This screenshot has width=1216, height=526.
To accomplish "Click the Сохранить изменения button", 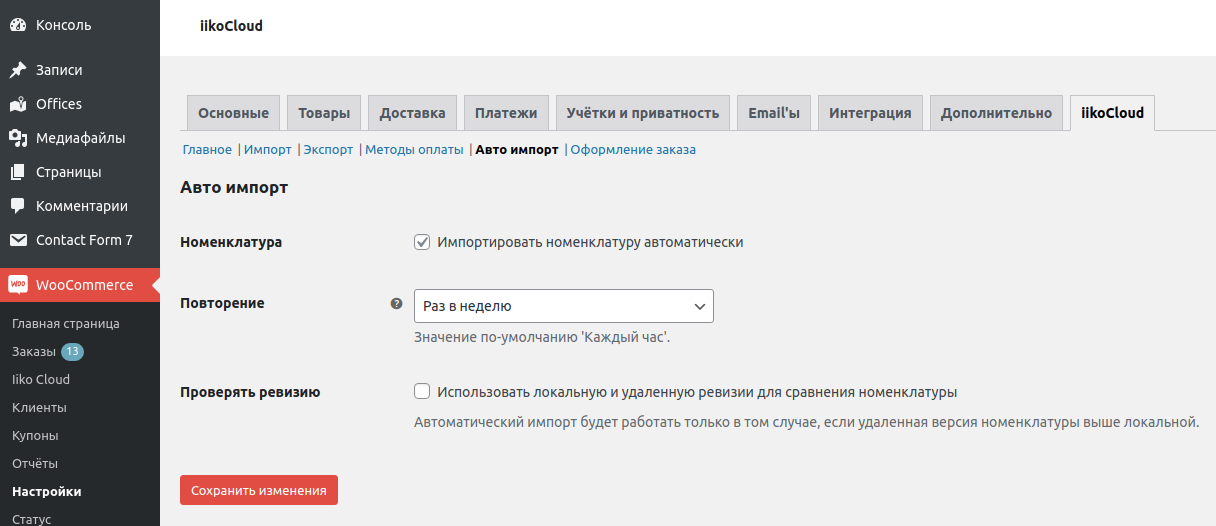I will point(259,490).
